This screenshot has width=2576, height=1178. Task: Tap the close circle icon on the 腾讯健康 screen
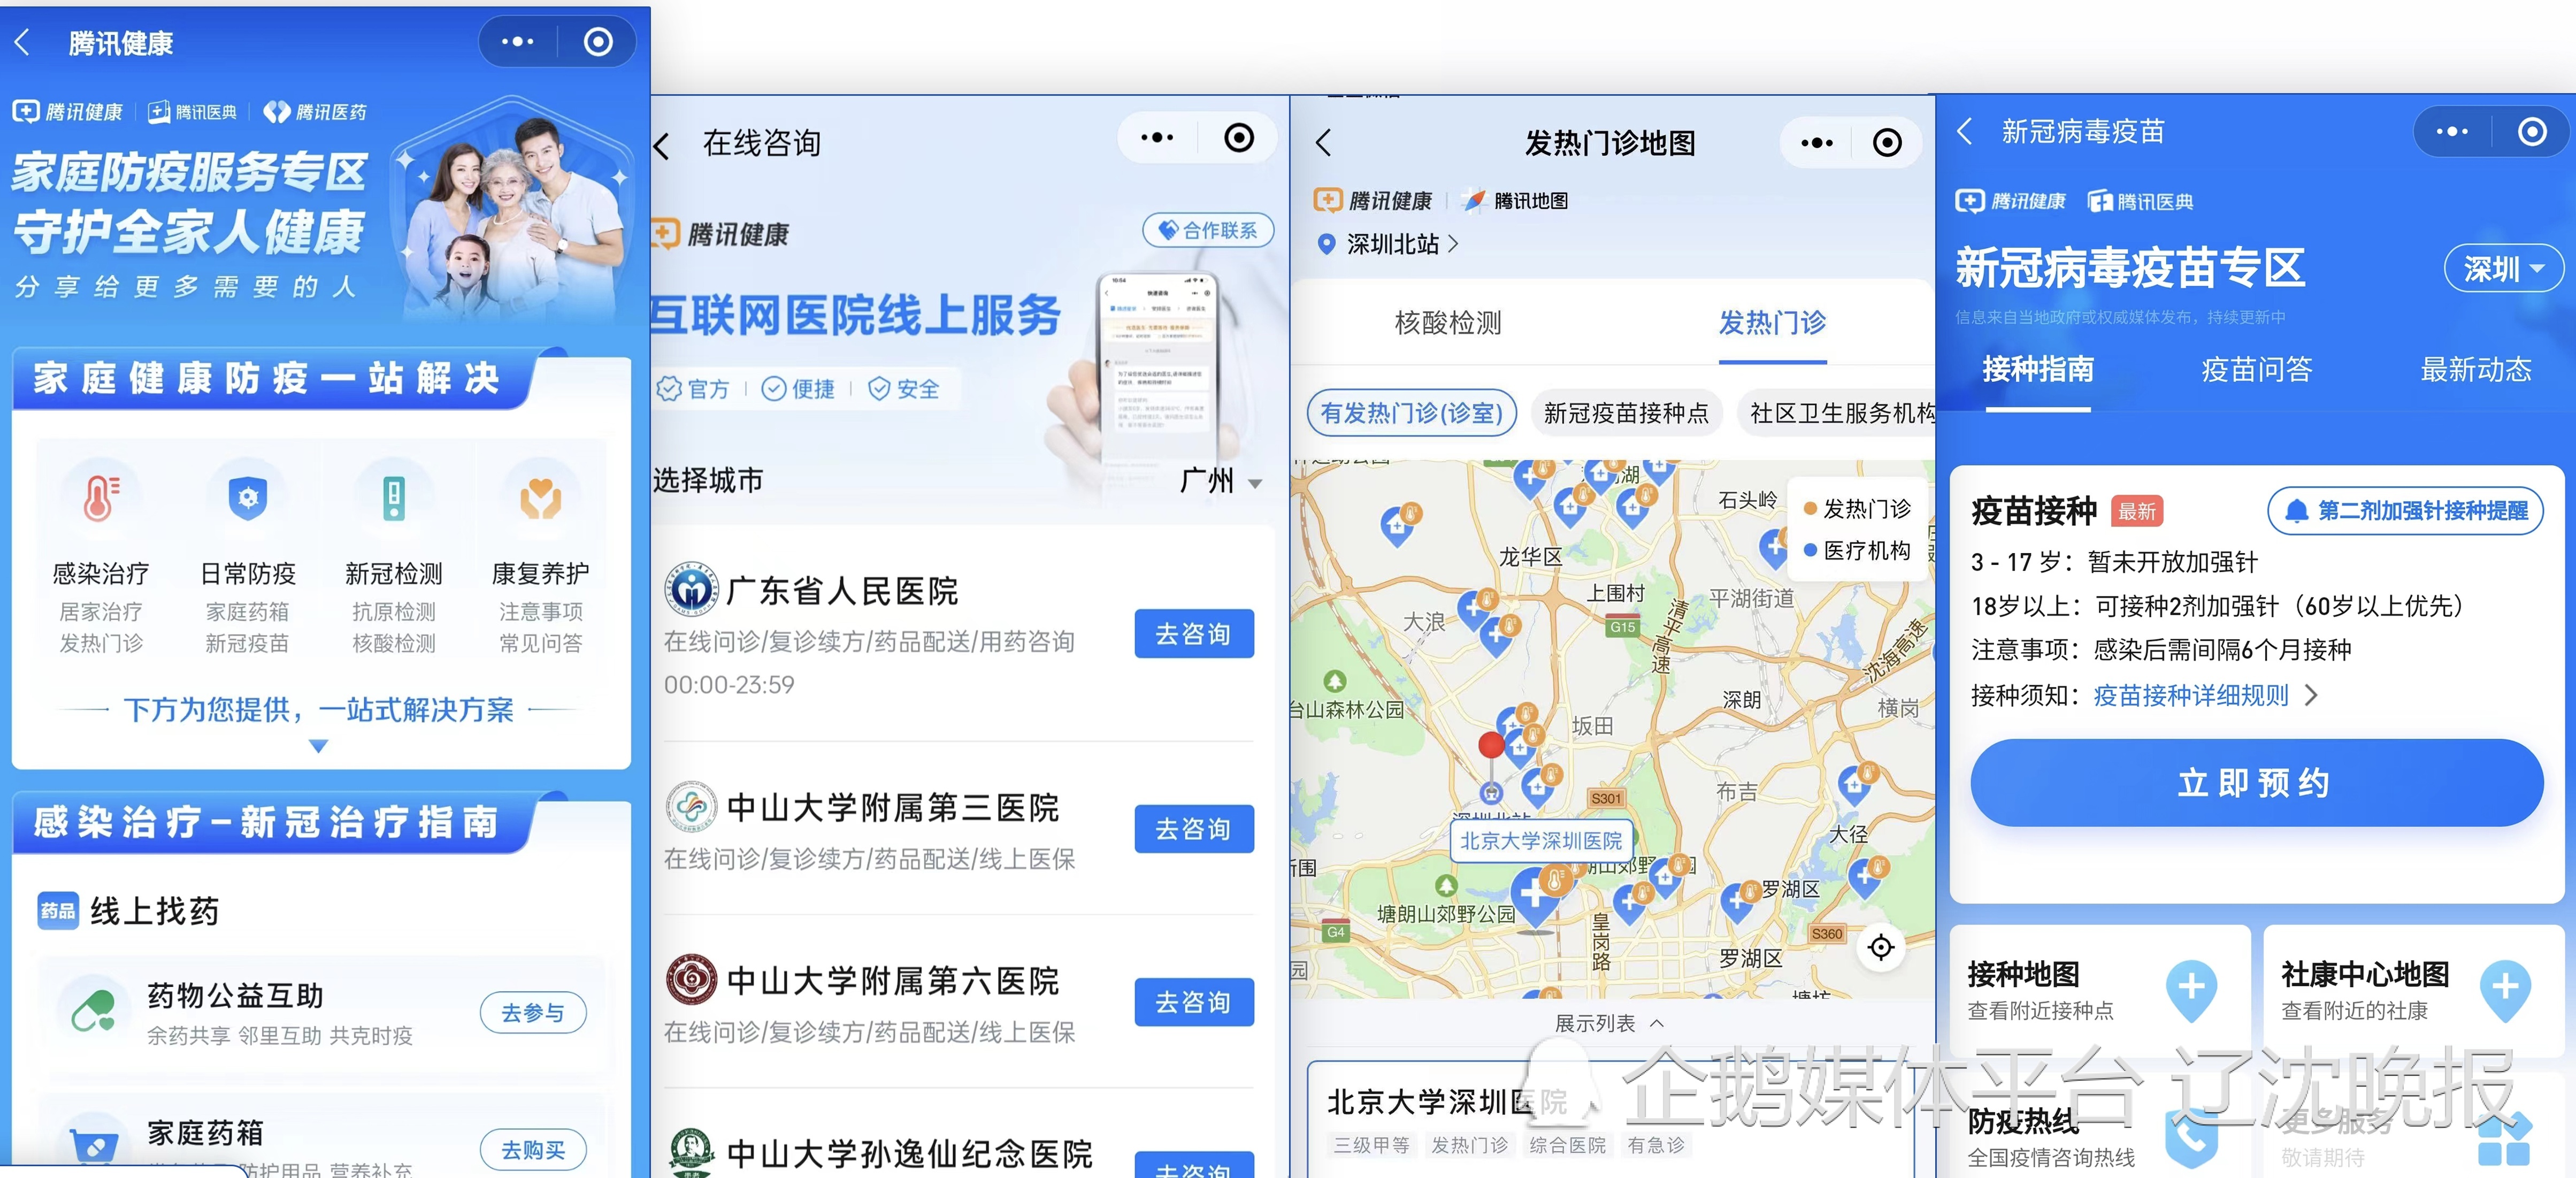[x=598, y=42]
